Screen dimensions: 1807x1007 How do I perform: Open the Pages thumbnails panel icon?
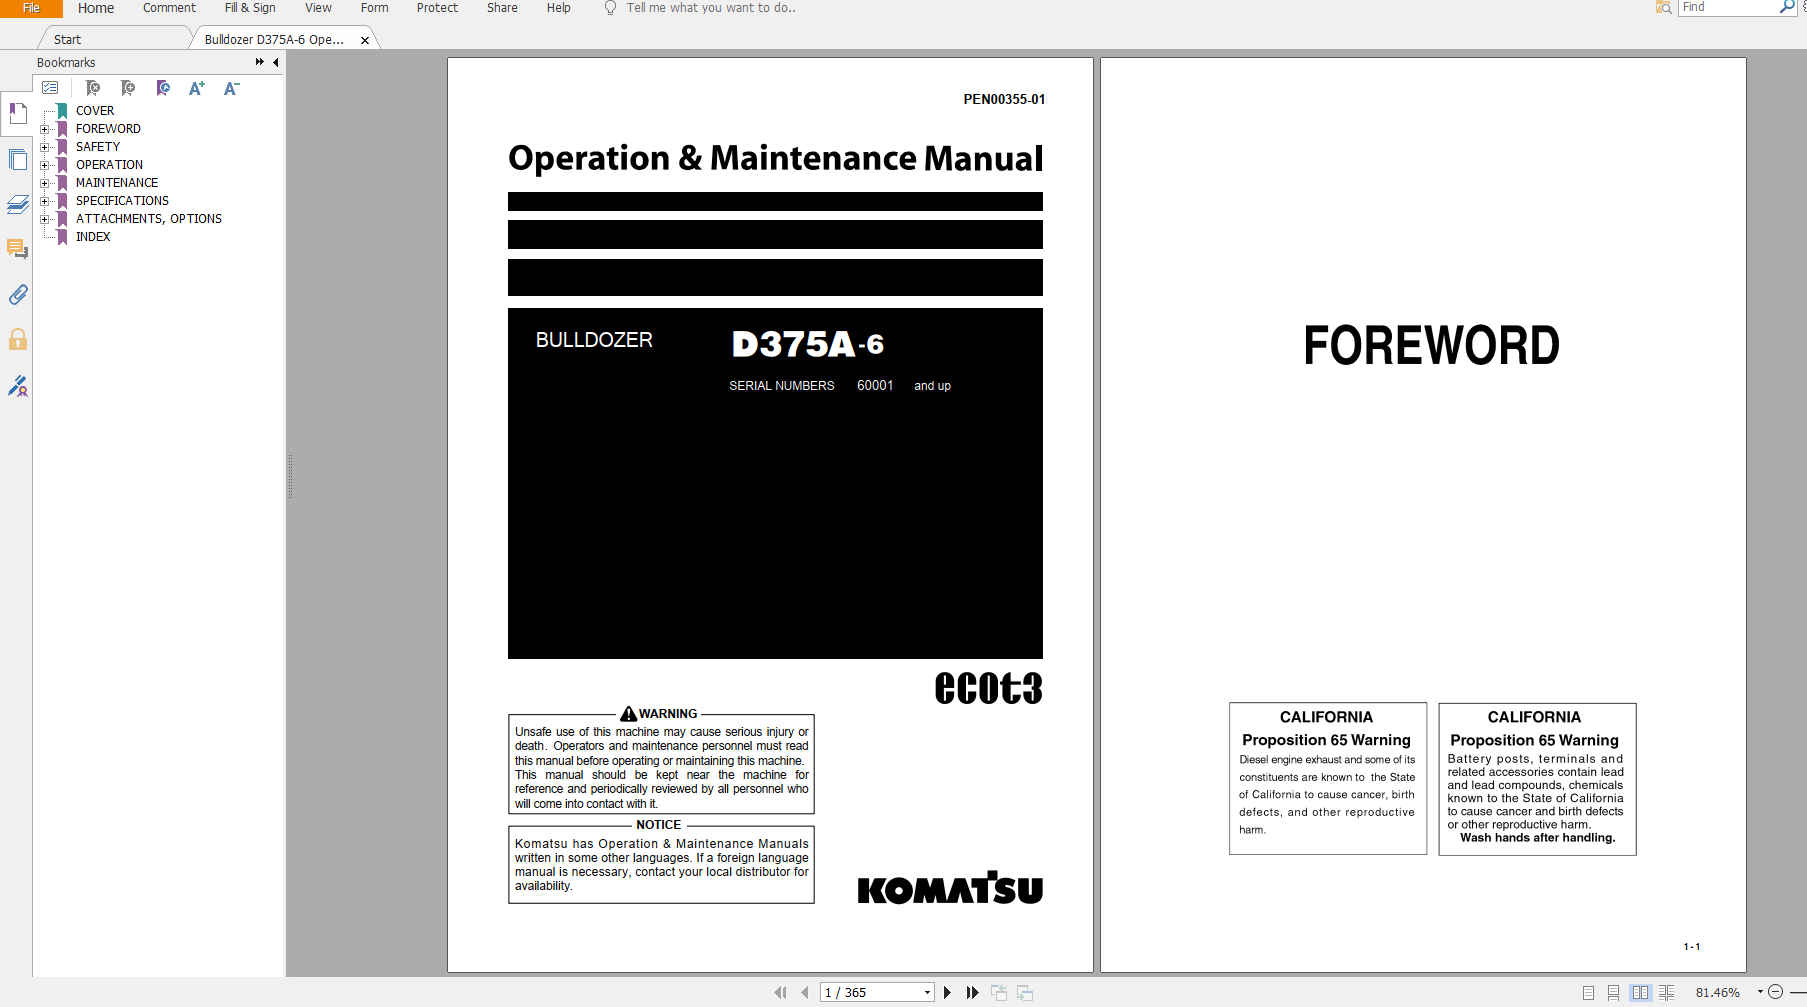click(17, 159)
